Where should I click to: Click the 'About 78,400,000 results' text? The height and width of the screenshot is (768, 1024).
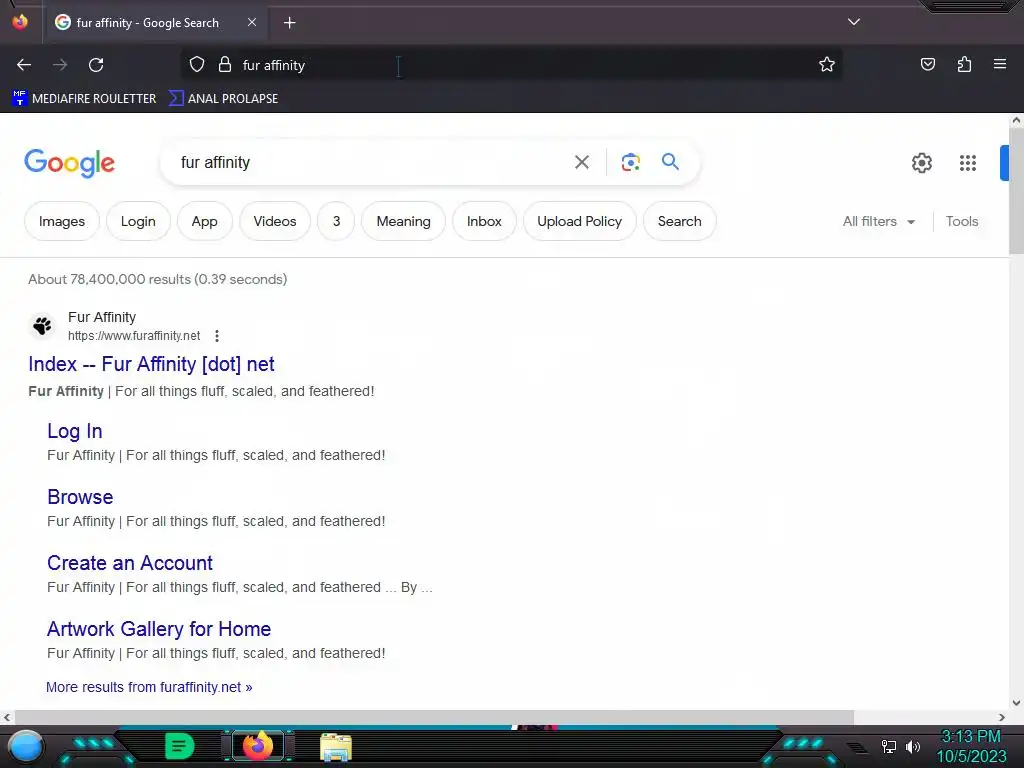coord(157,280)
